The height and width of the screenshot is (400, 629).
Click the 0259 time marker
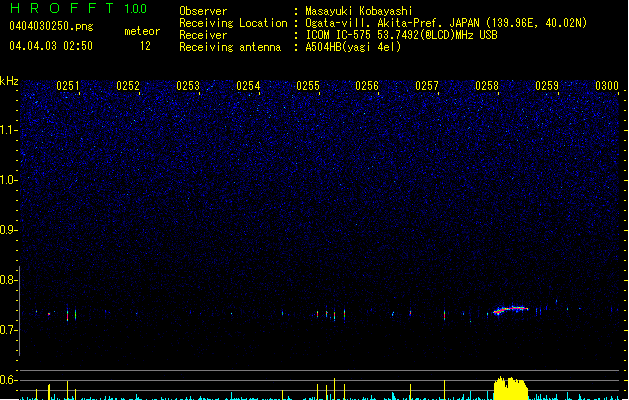click(547, 86)
